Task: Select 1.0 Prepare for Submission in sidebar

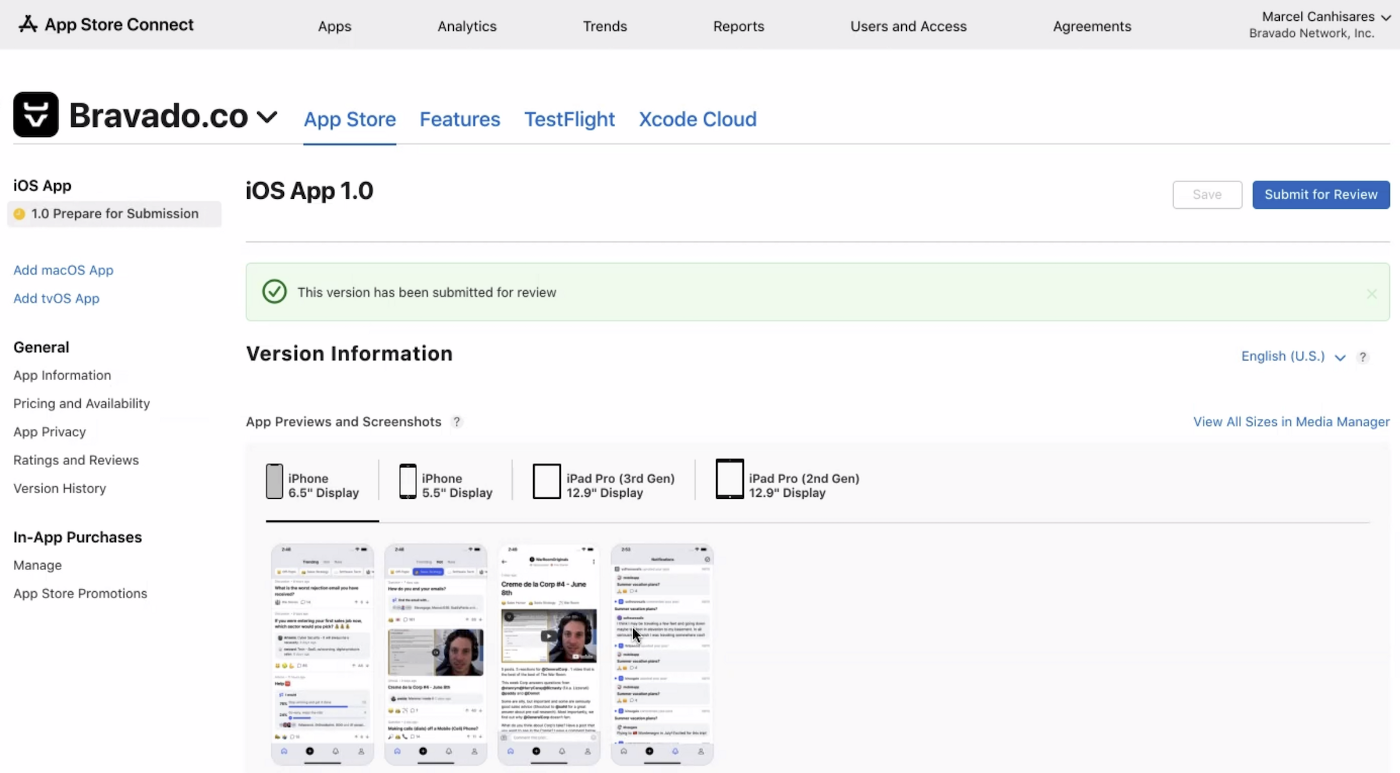Action: click(114, 214)
